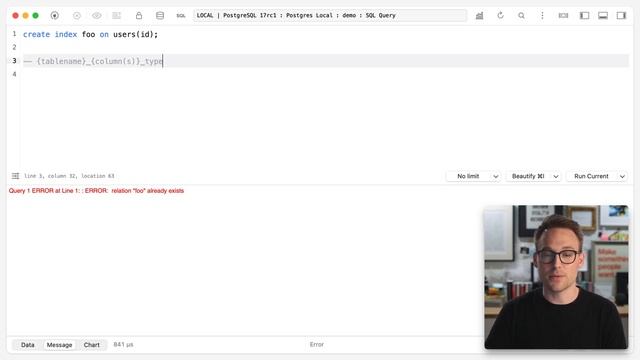640x360 pixels.
Task: Click the tablename comment on line 3
Action: click(93, 61)
